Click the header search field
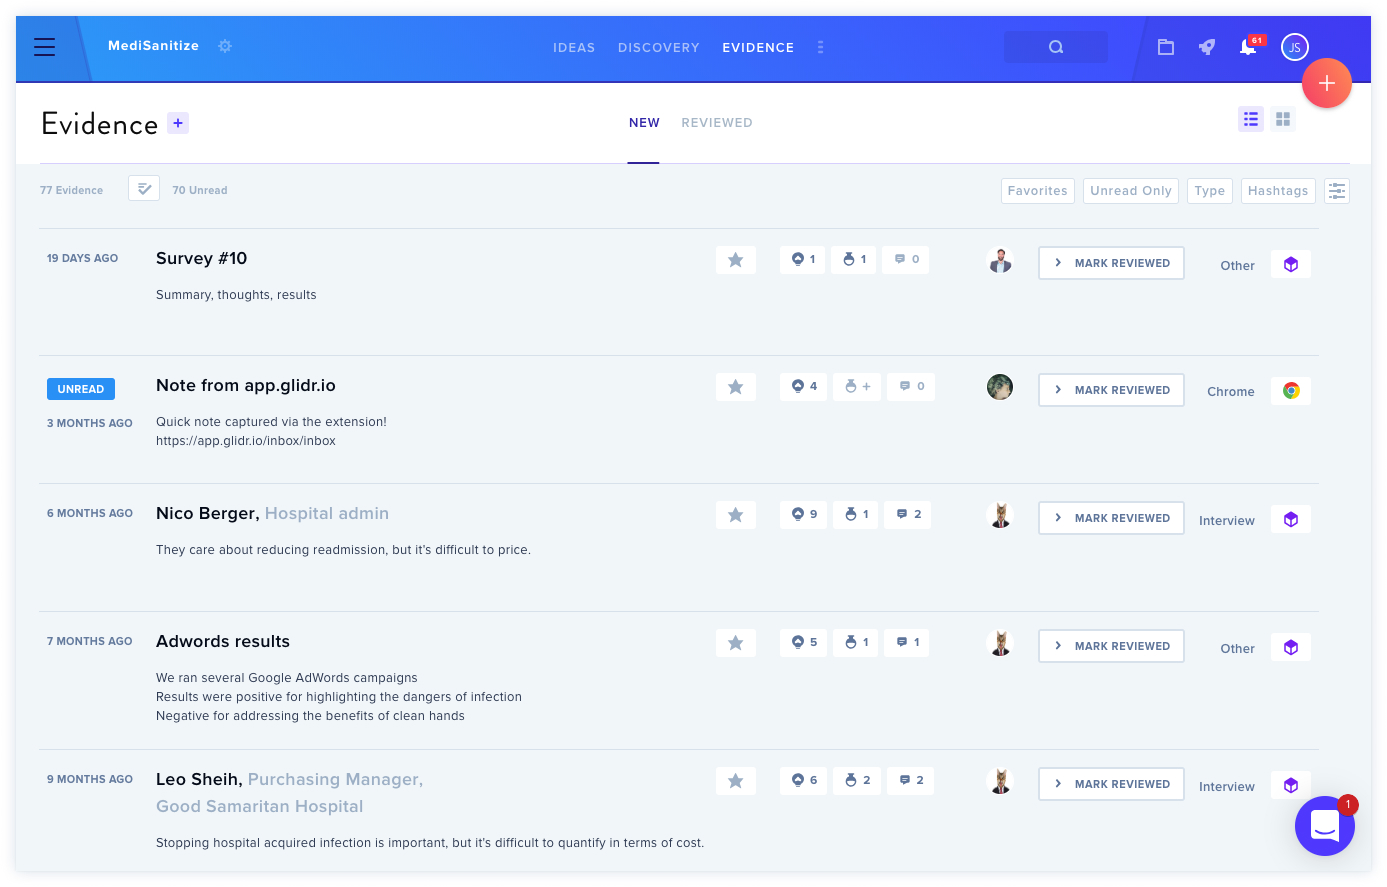 click(x=1056, y=47)
